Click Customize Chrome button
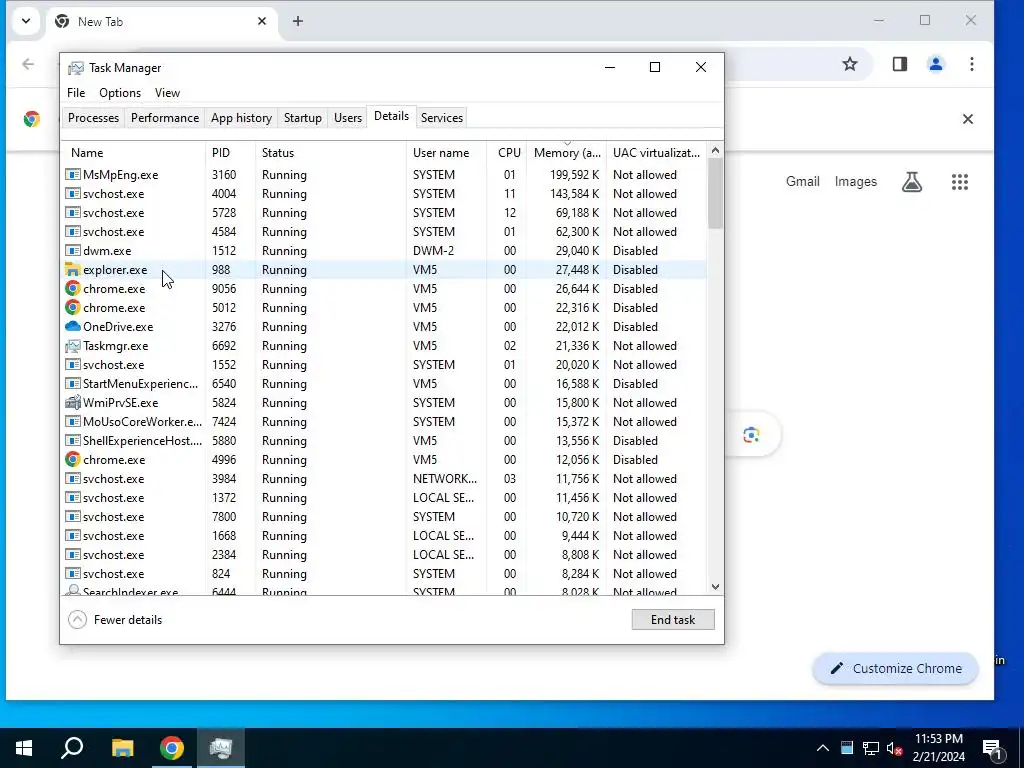Viewport: 1024px width, 768px height. pos(895,669)
